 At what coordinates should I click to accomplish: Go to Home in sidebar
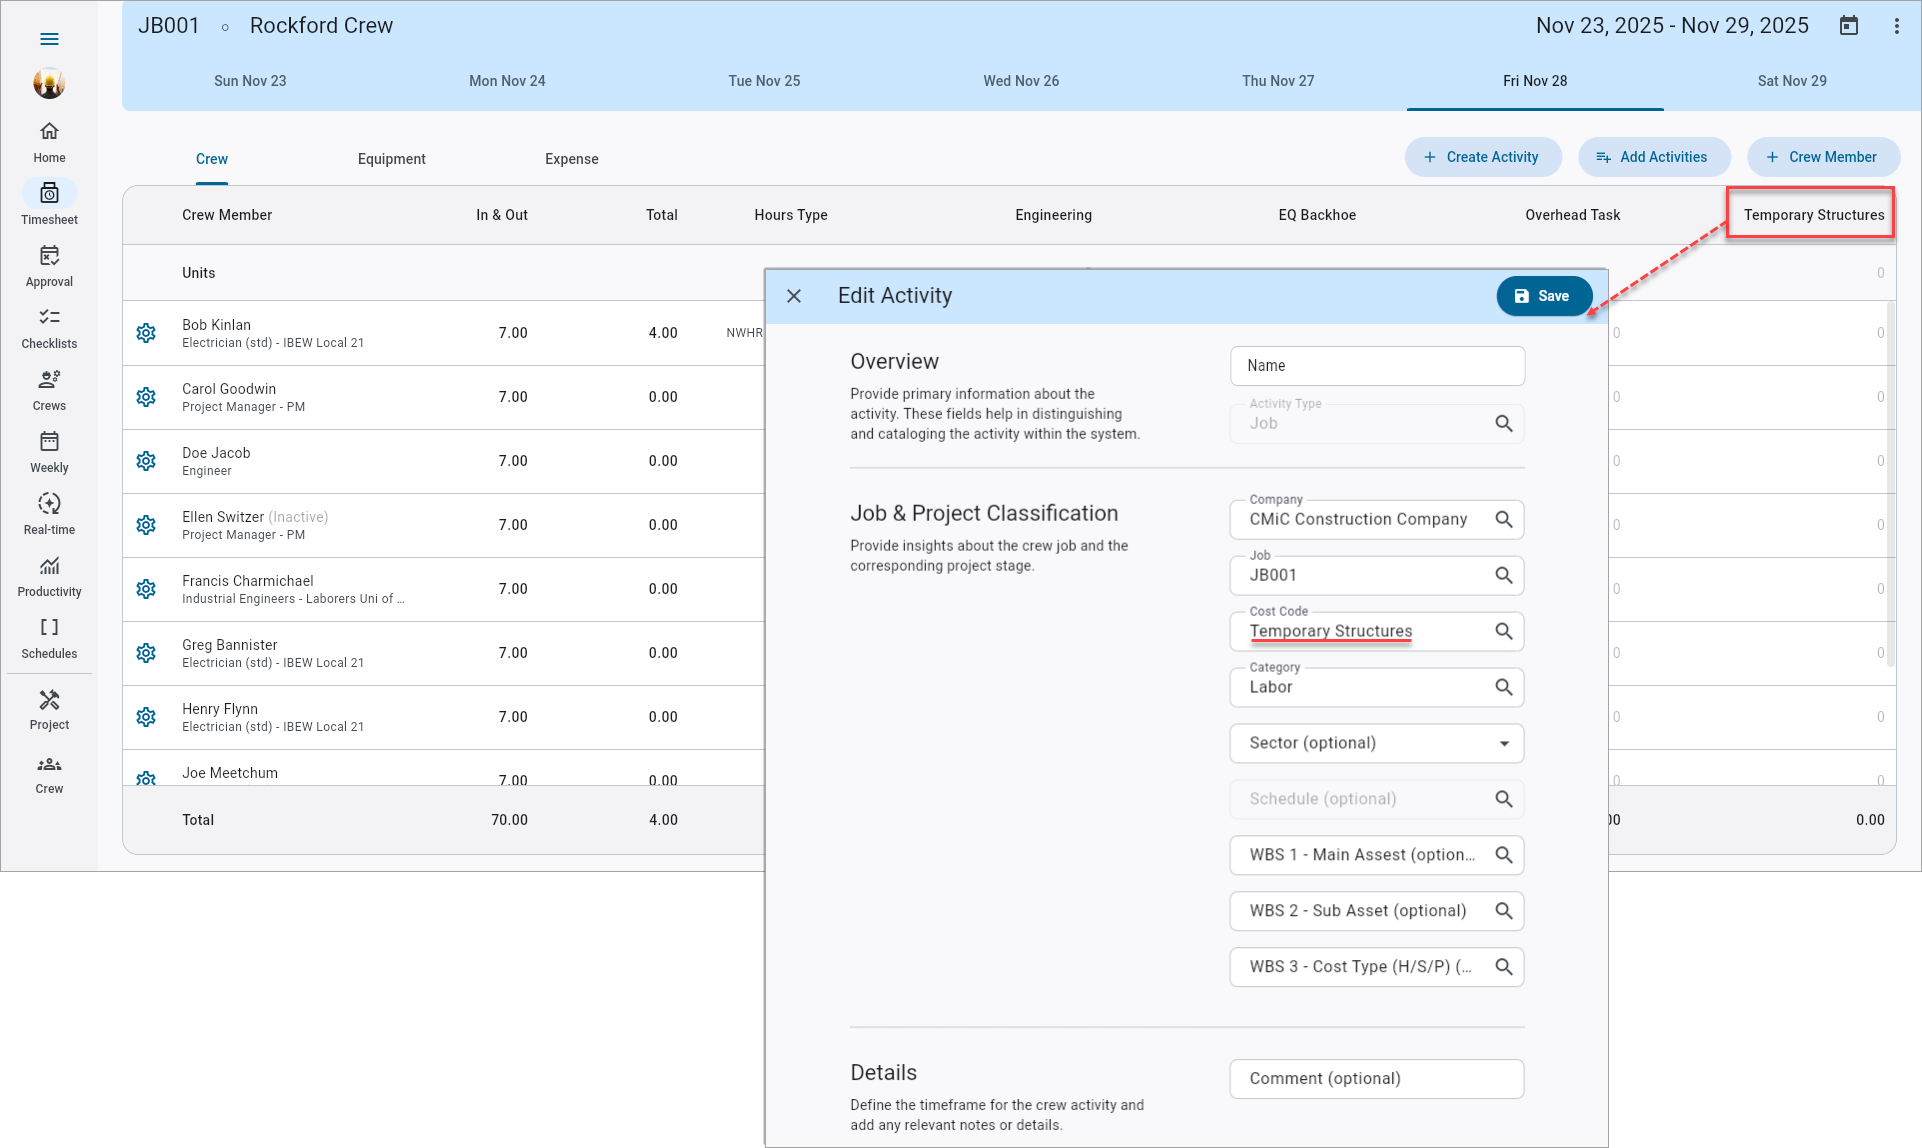(49, 142)
